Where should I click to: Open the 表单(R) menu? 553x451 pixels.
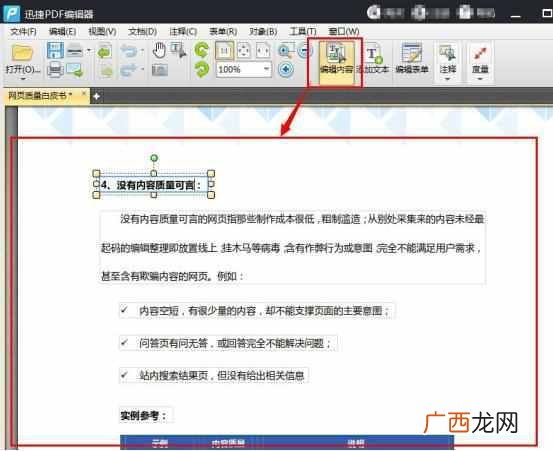223,32
